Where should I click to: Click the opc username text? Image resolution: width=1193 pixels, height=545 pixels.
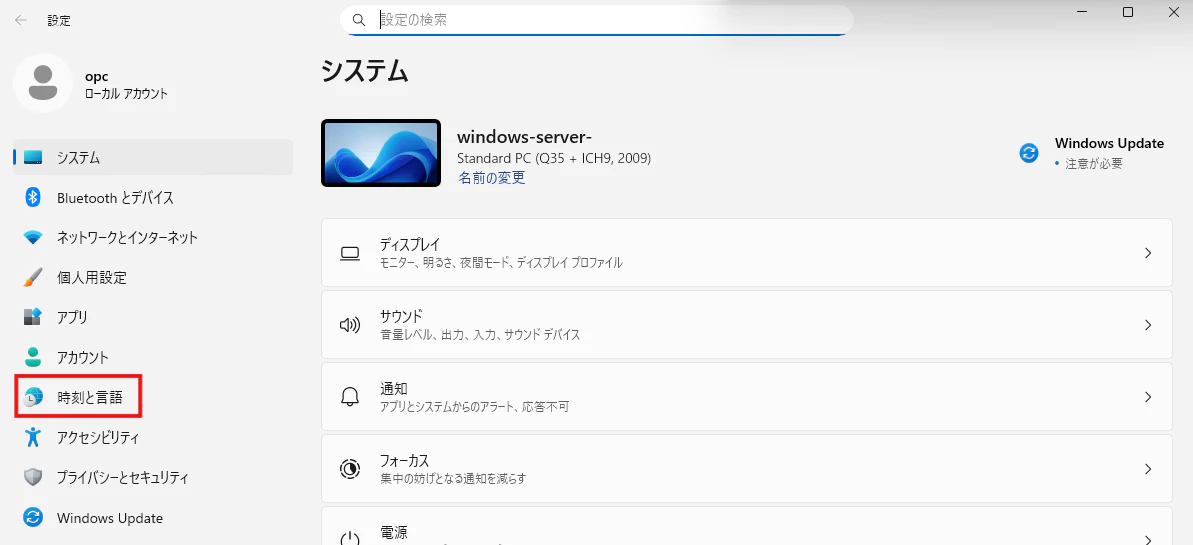coord(97,78)
